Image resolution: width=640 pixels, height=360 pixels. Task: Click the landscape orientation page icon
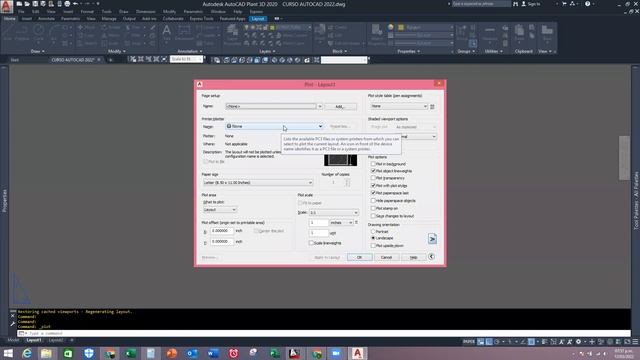[x=432, y=239]
